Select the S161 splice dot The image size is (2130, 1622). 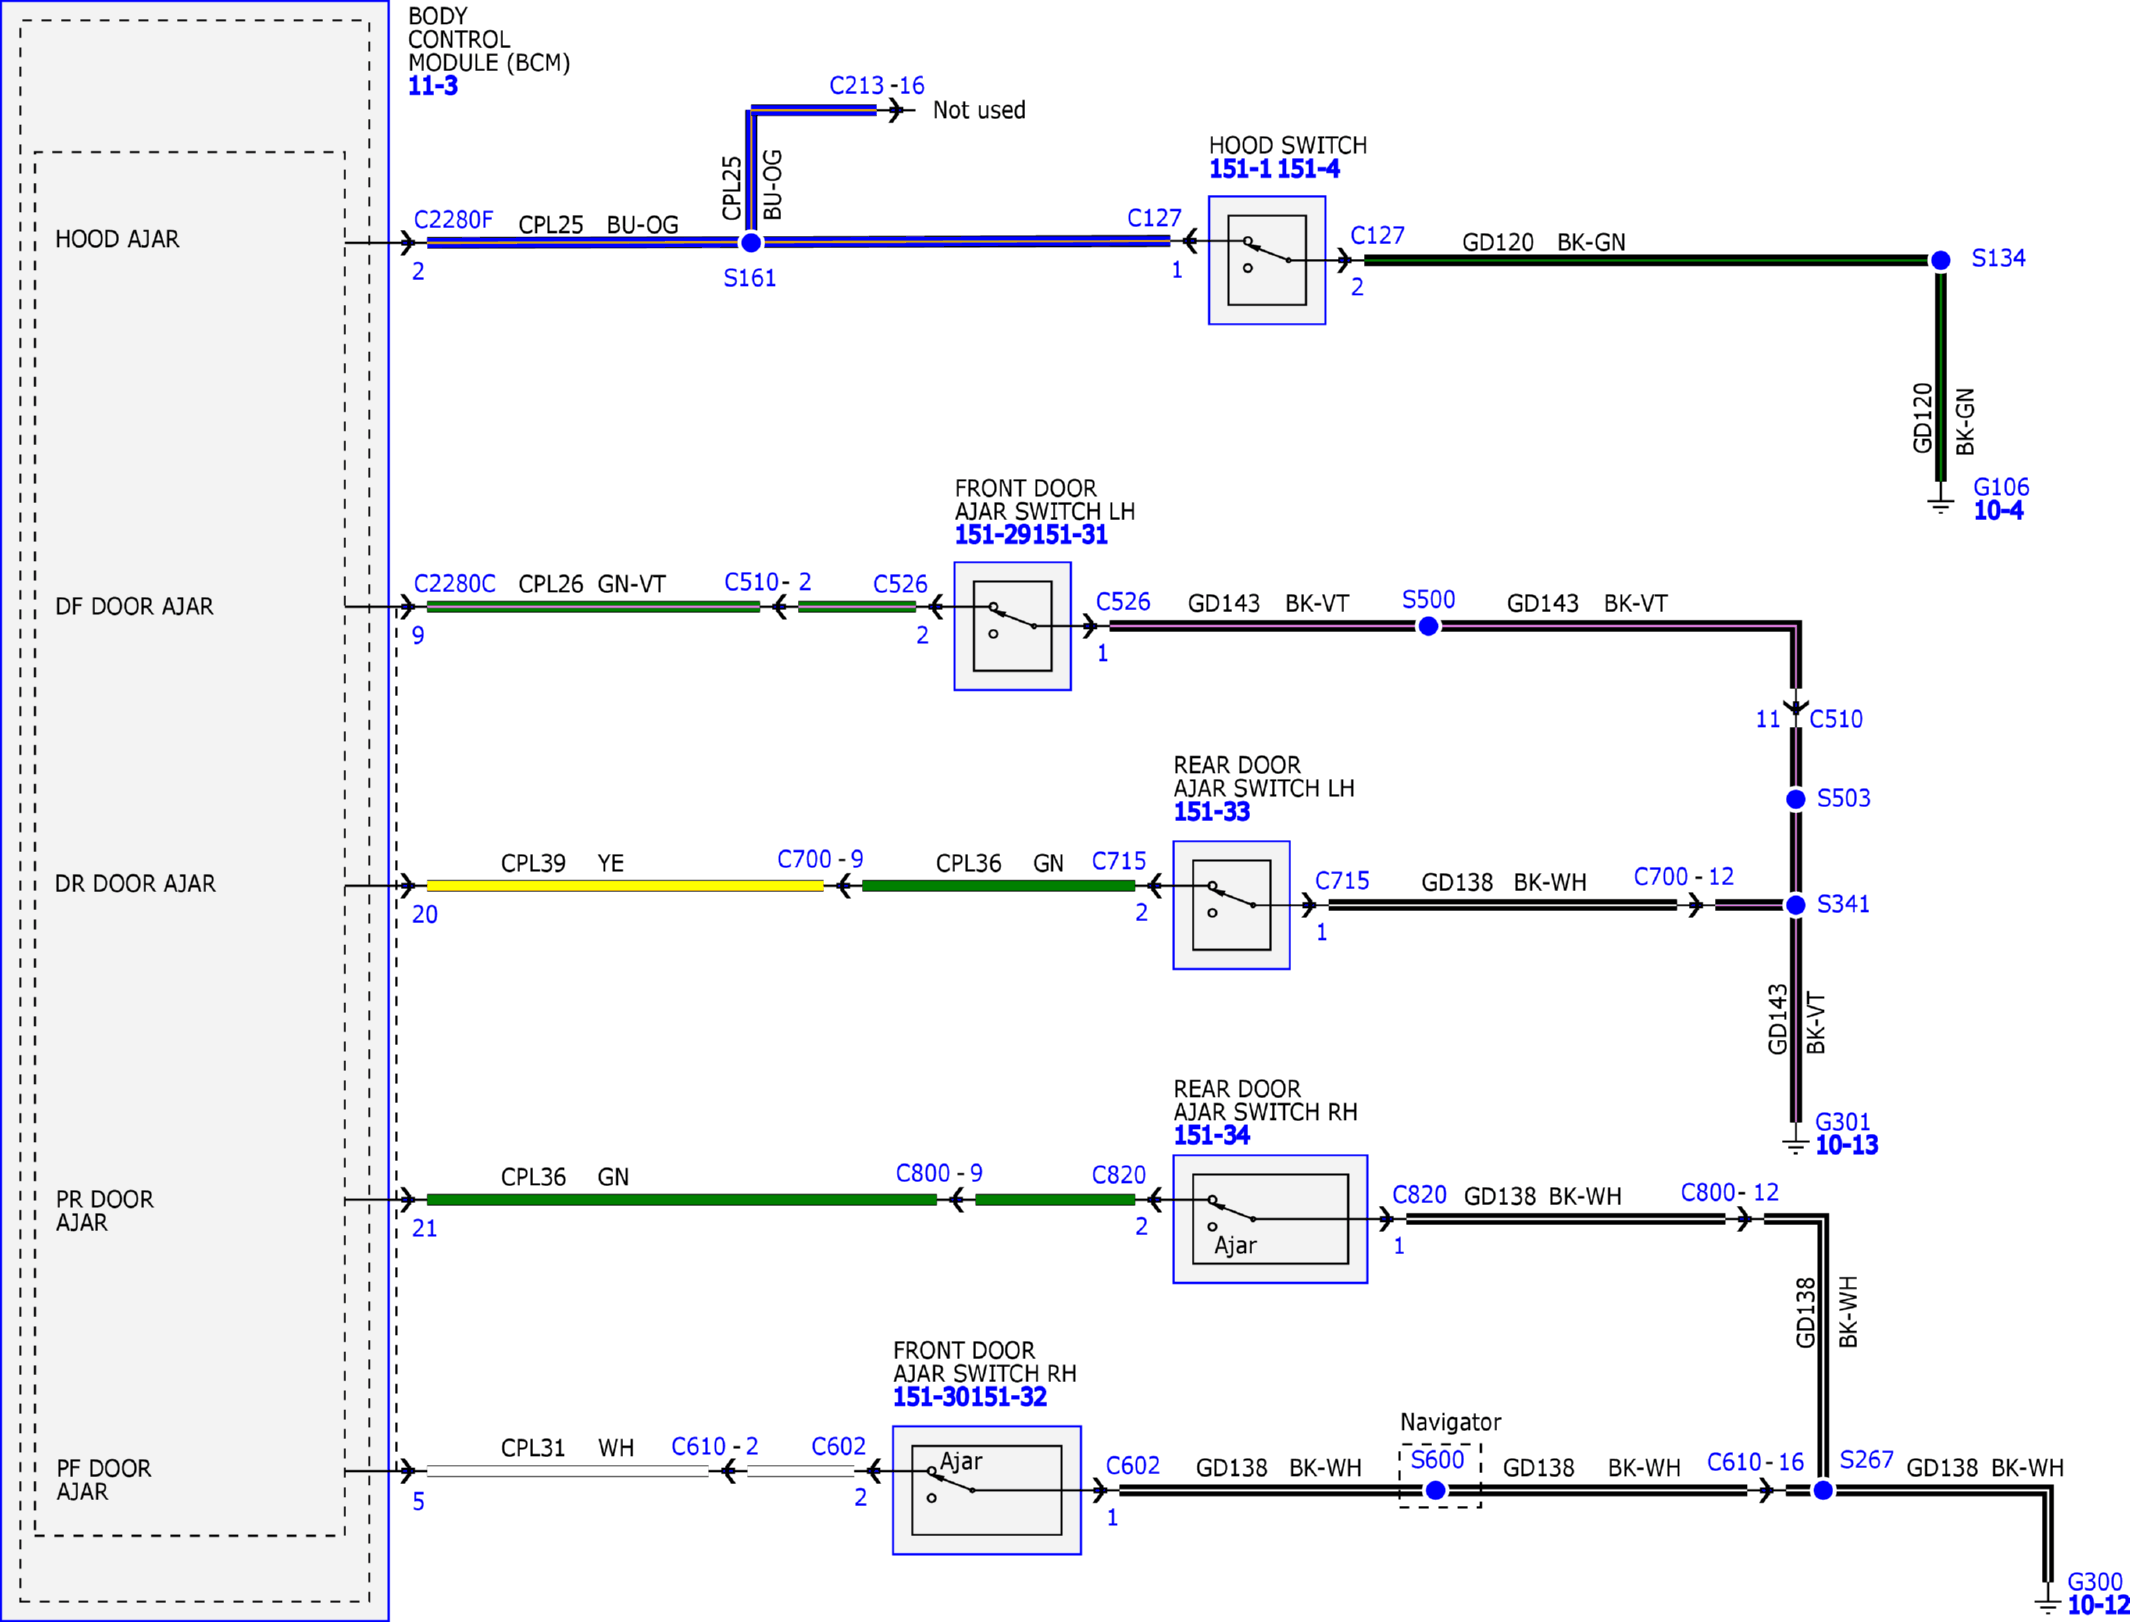coord(750,243)
